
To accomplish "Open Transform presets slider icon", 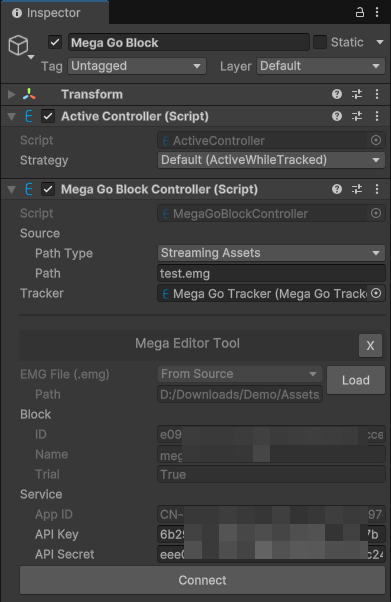I will point(357,94).
